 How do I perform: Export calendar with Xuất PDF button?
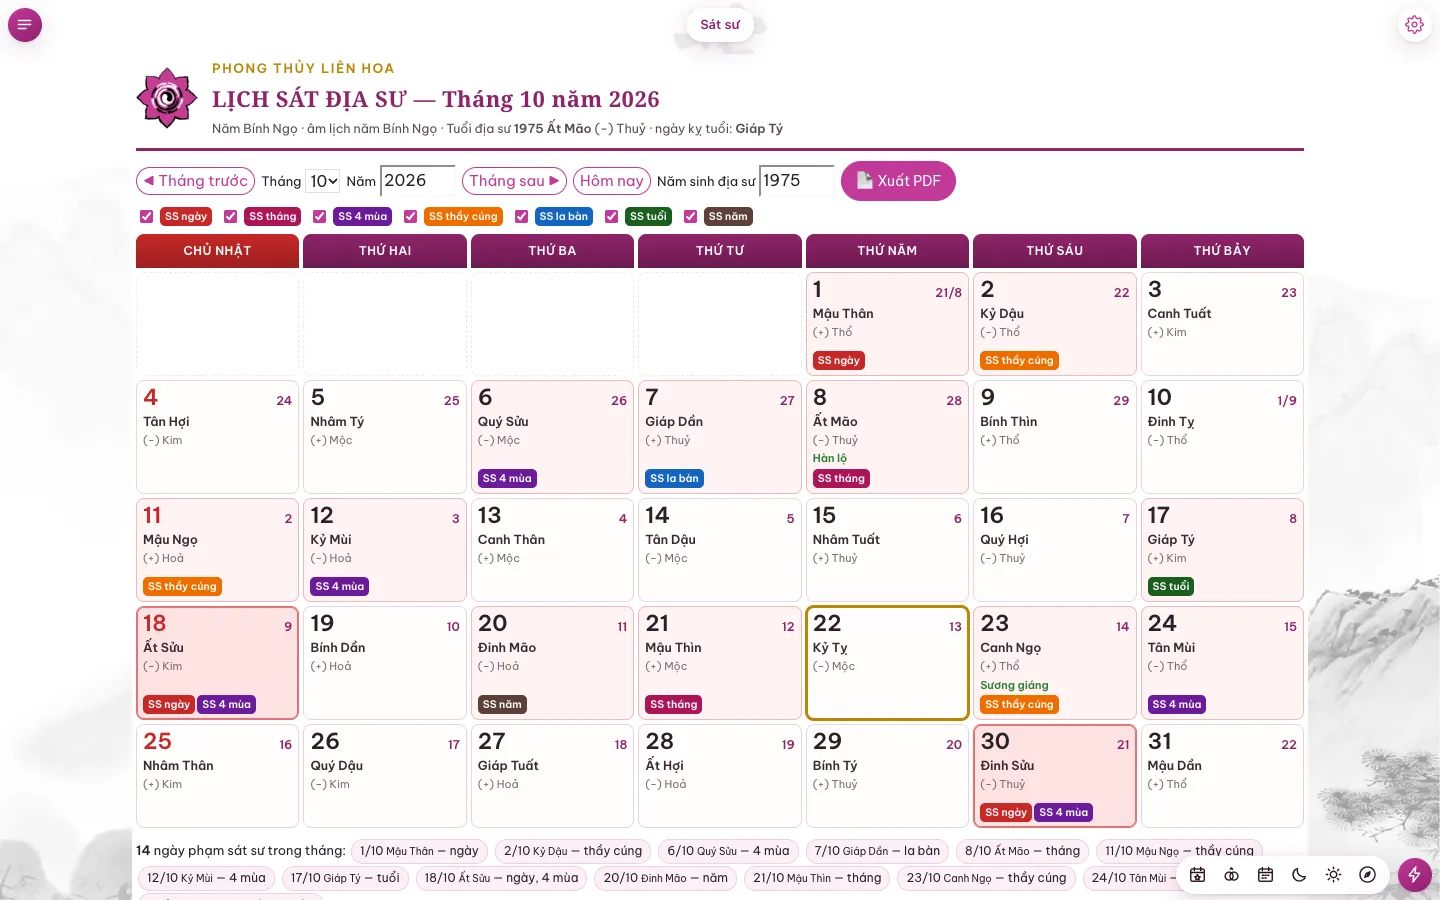coord(898,181)
